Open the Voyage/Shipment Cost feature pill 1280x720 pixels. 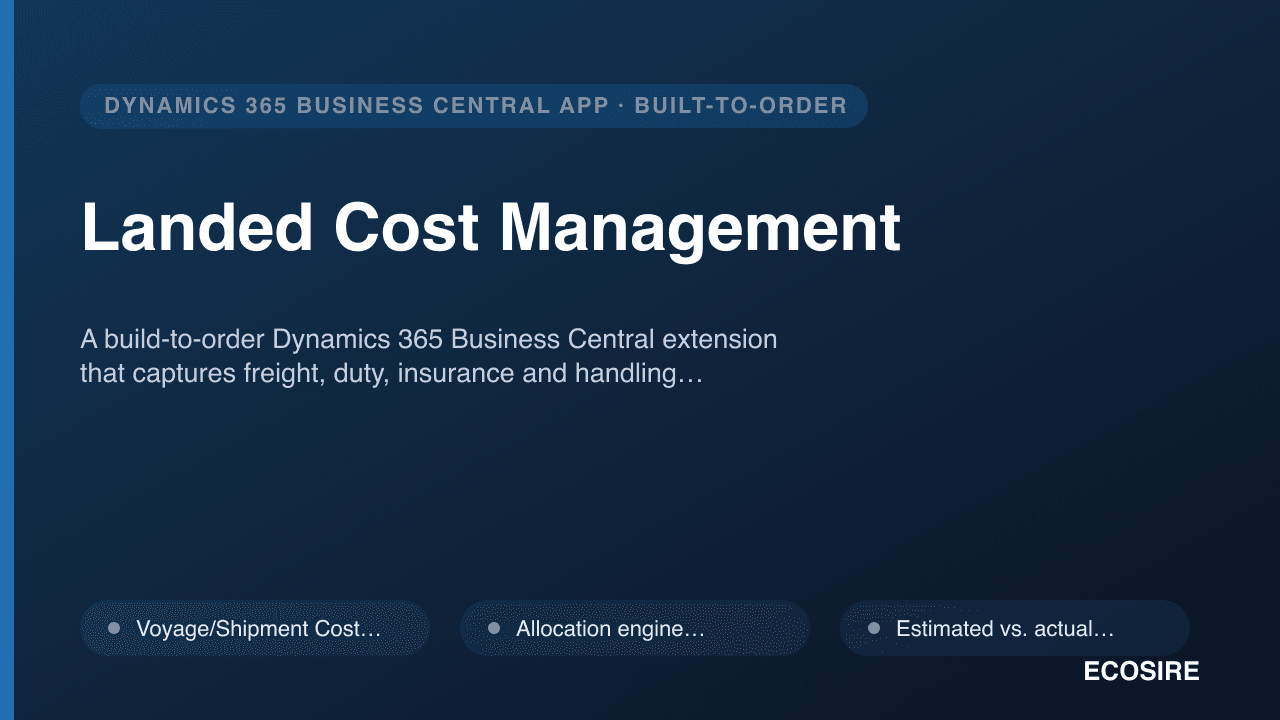(255, 628)
